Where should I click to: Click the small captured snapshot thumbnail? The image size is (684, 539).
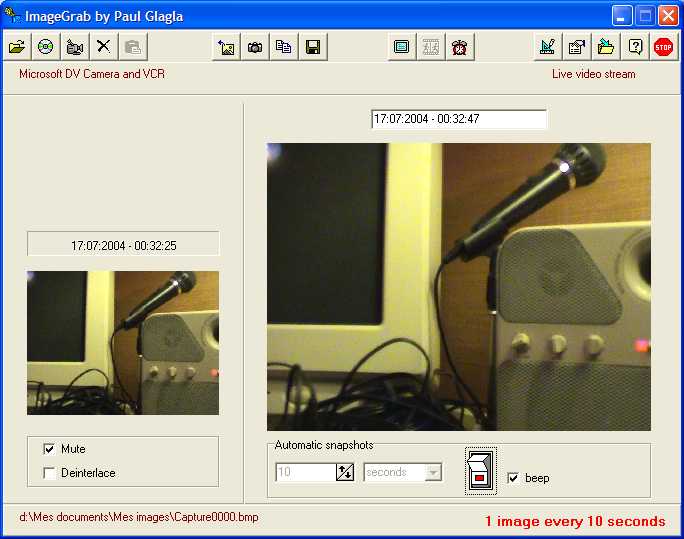tap(123, 343)
